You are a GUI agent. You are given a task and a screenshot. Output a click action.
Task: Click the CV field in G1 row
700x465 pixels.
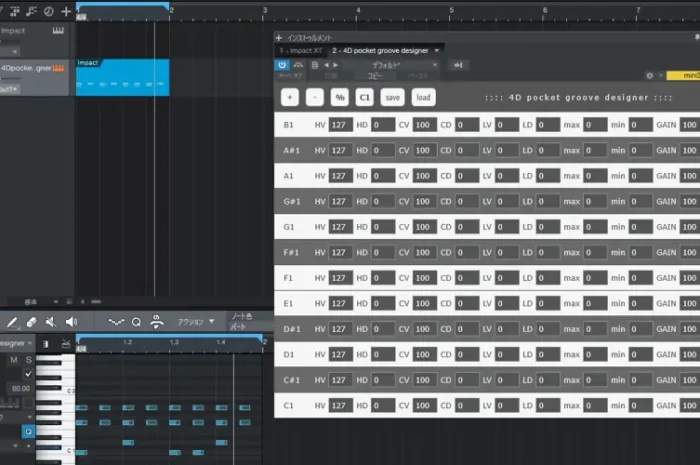click(424, 227)
